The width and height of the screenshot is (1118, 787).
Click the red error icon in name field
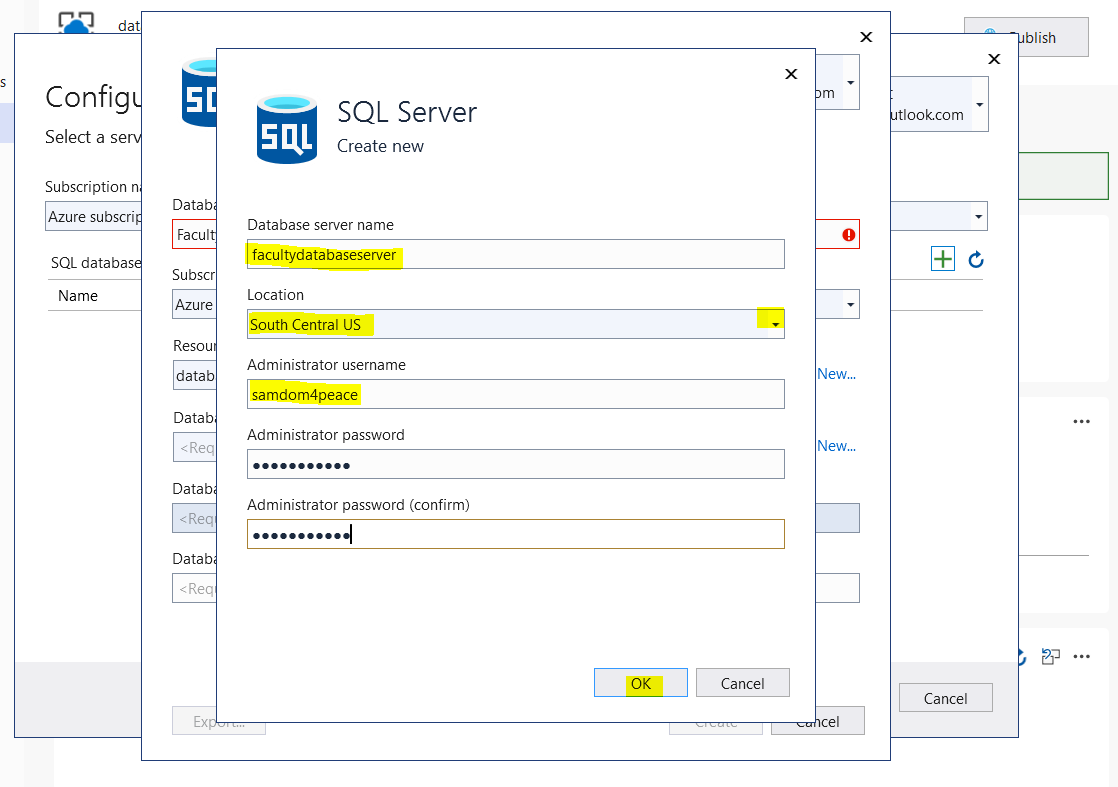[x=848, y=235]
